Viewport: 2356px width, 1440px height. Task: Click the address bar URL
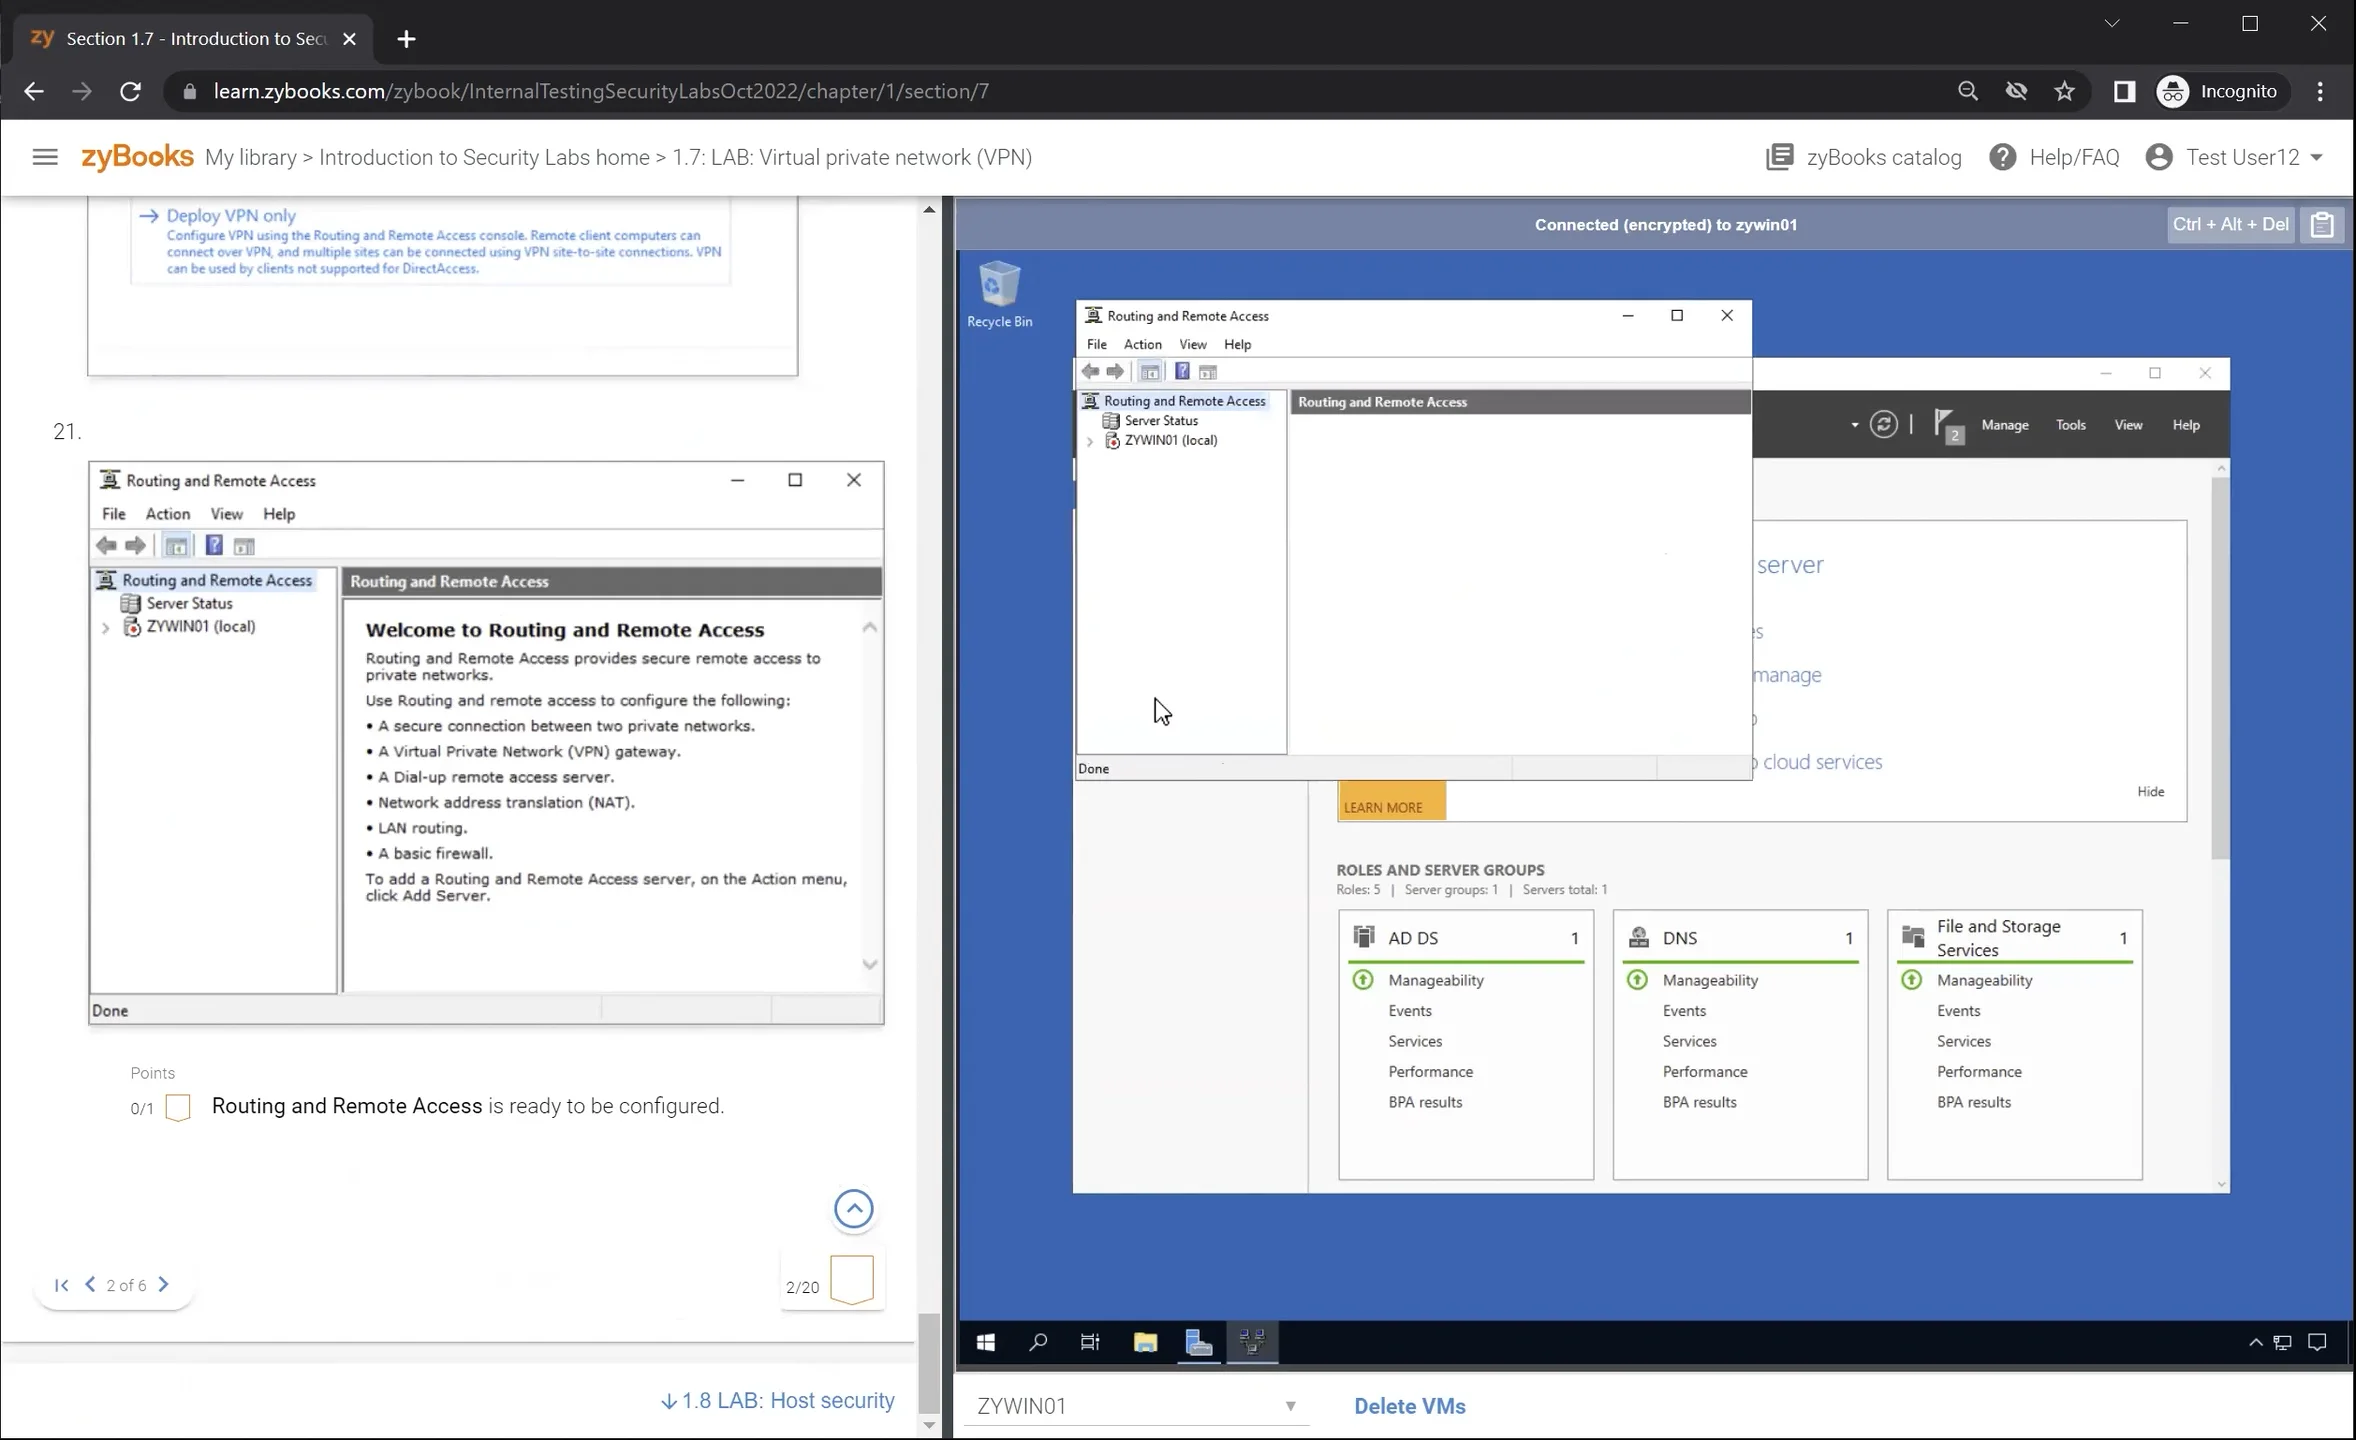[x=601, y=91]
